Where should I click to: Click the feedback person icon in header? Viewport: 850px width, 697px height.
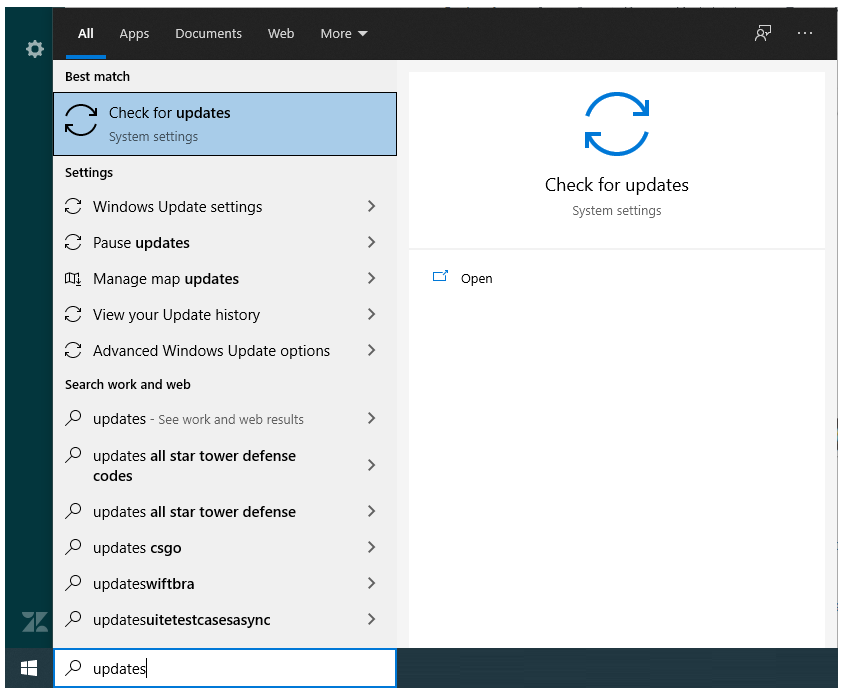tap(763, 34)
